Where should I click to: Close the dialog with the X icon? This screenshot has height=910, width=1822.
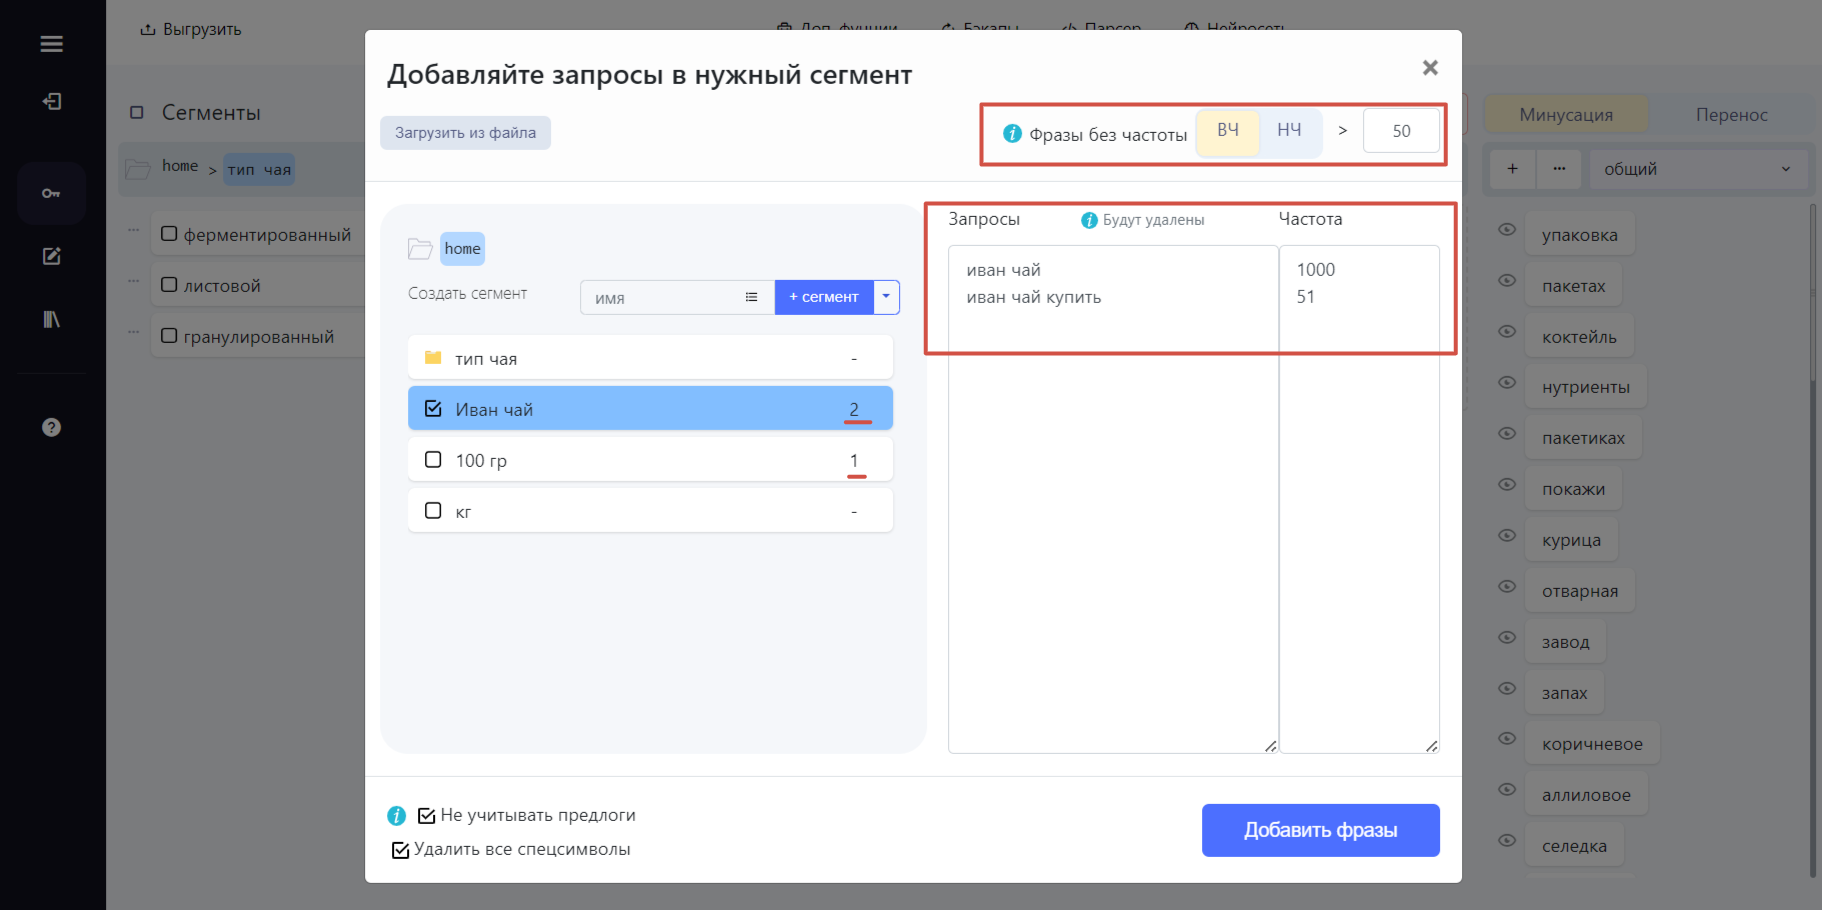coord(1430,67)
